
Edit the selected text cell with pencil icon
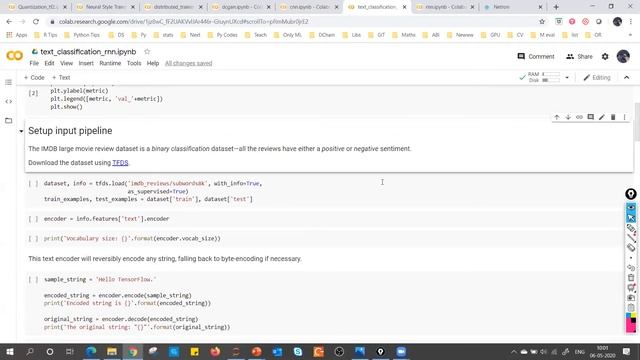point(602,117)
